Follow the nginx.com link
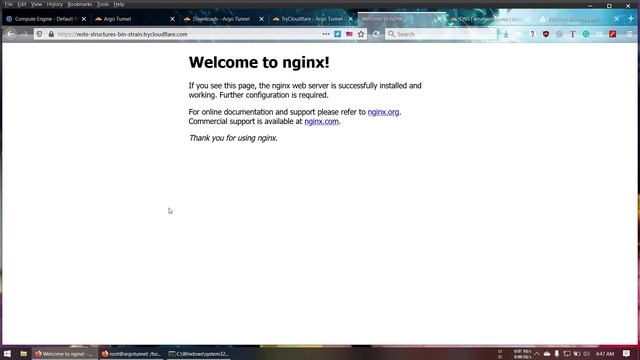Image resolution: width=640 pixels, height=360 pixels. [x=321, y=121]
